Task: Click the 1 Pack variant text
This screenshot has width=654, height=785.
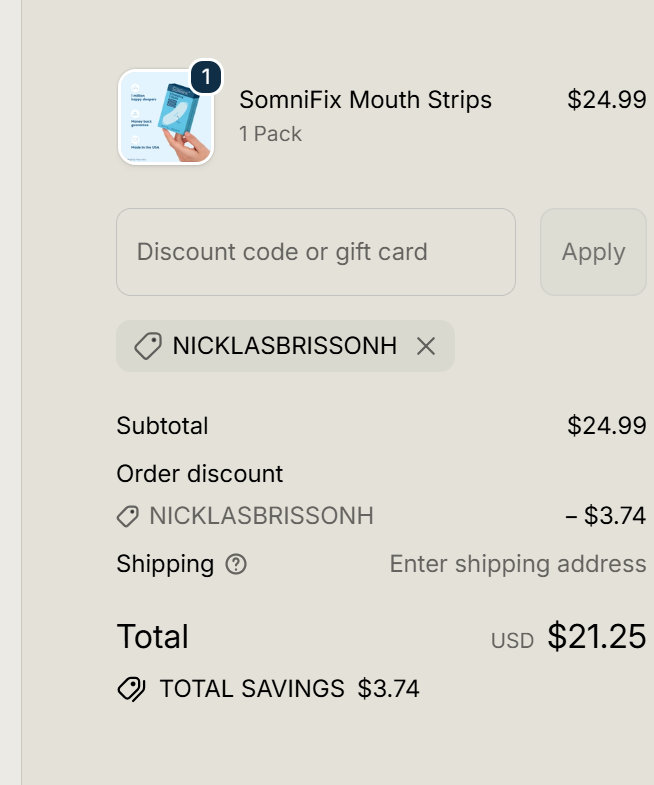Action: 270,134
